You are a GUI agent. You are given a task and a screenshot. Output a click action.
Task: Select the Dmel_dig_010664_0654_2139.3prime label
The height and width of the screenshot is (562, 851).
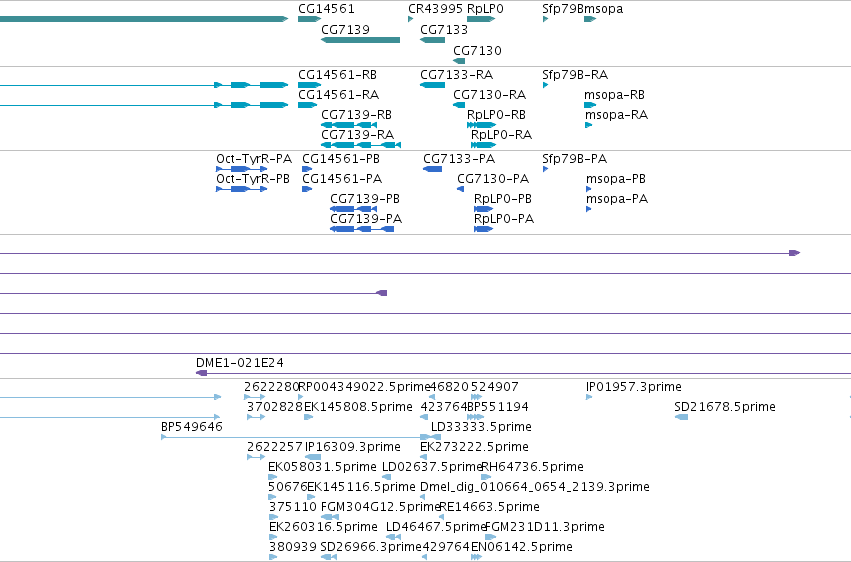pyautogui.click(x=535, y=487)
